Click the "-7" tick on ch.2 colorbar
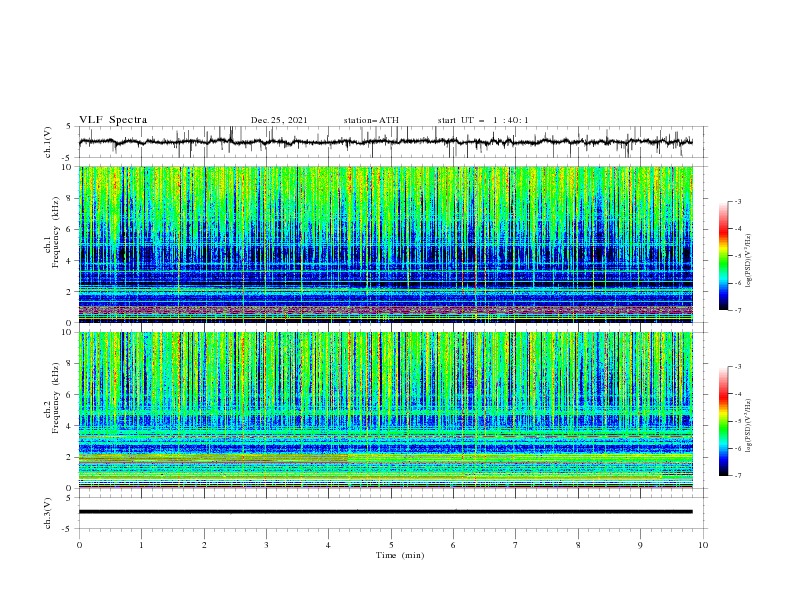The image size is (792, 612). tap(738, 475)
